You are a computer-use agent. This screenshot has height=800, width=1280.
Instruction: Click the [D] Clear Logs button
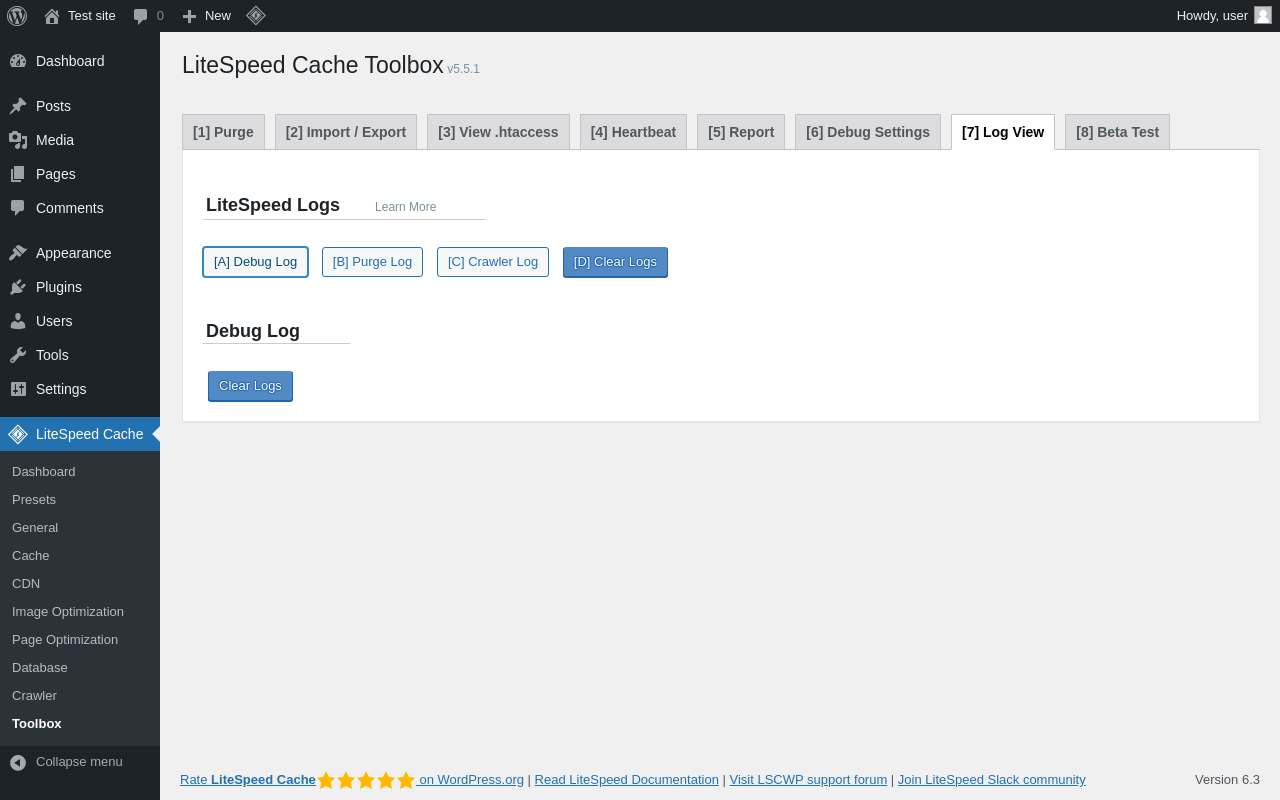[615, 262]
